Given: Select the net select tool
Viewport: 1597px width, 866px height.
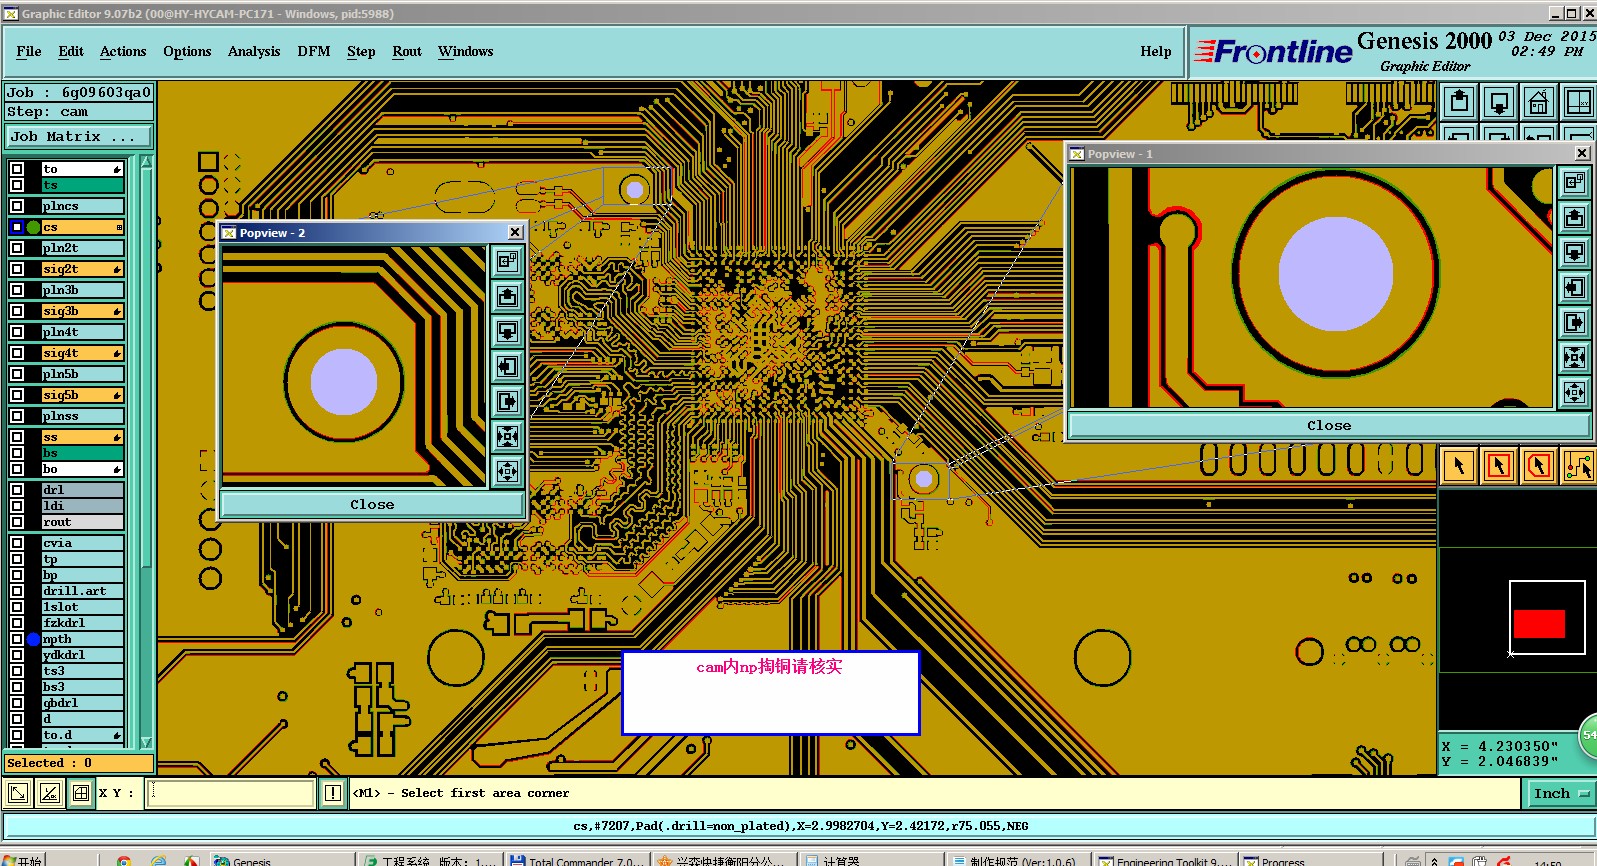Looking at the screenshot, I should pos(1579,466).
